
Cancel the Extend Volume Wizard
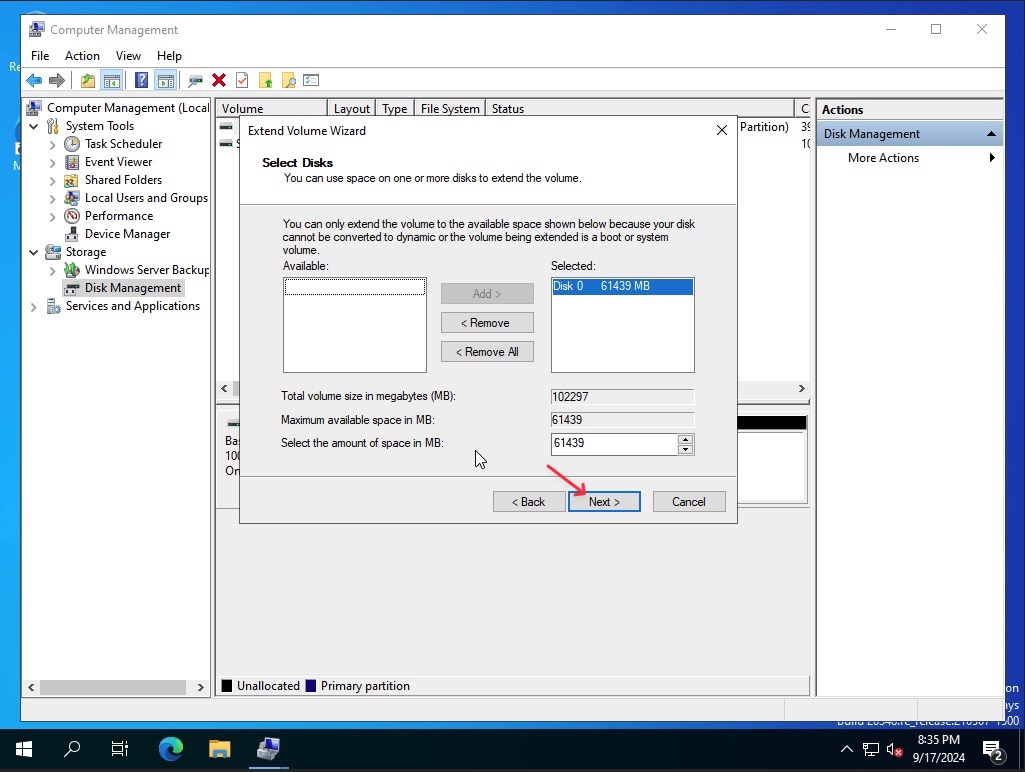coord(689,502)
